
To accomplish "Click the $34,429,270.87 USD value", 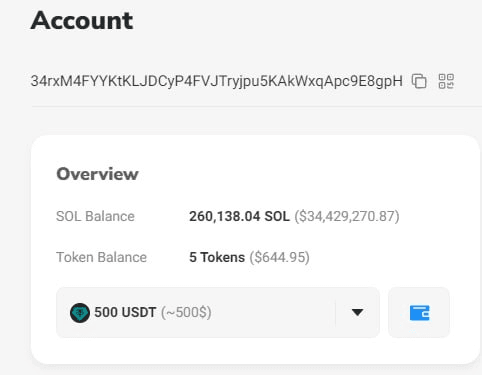I will (x=347, y=216).
